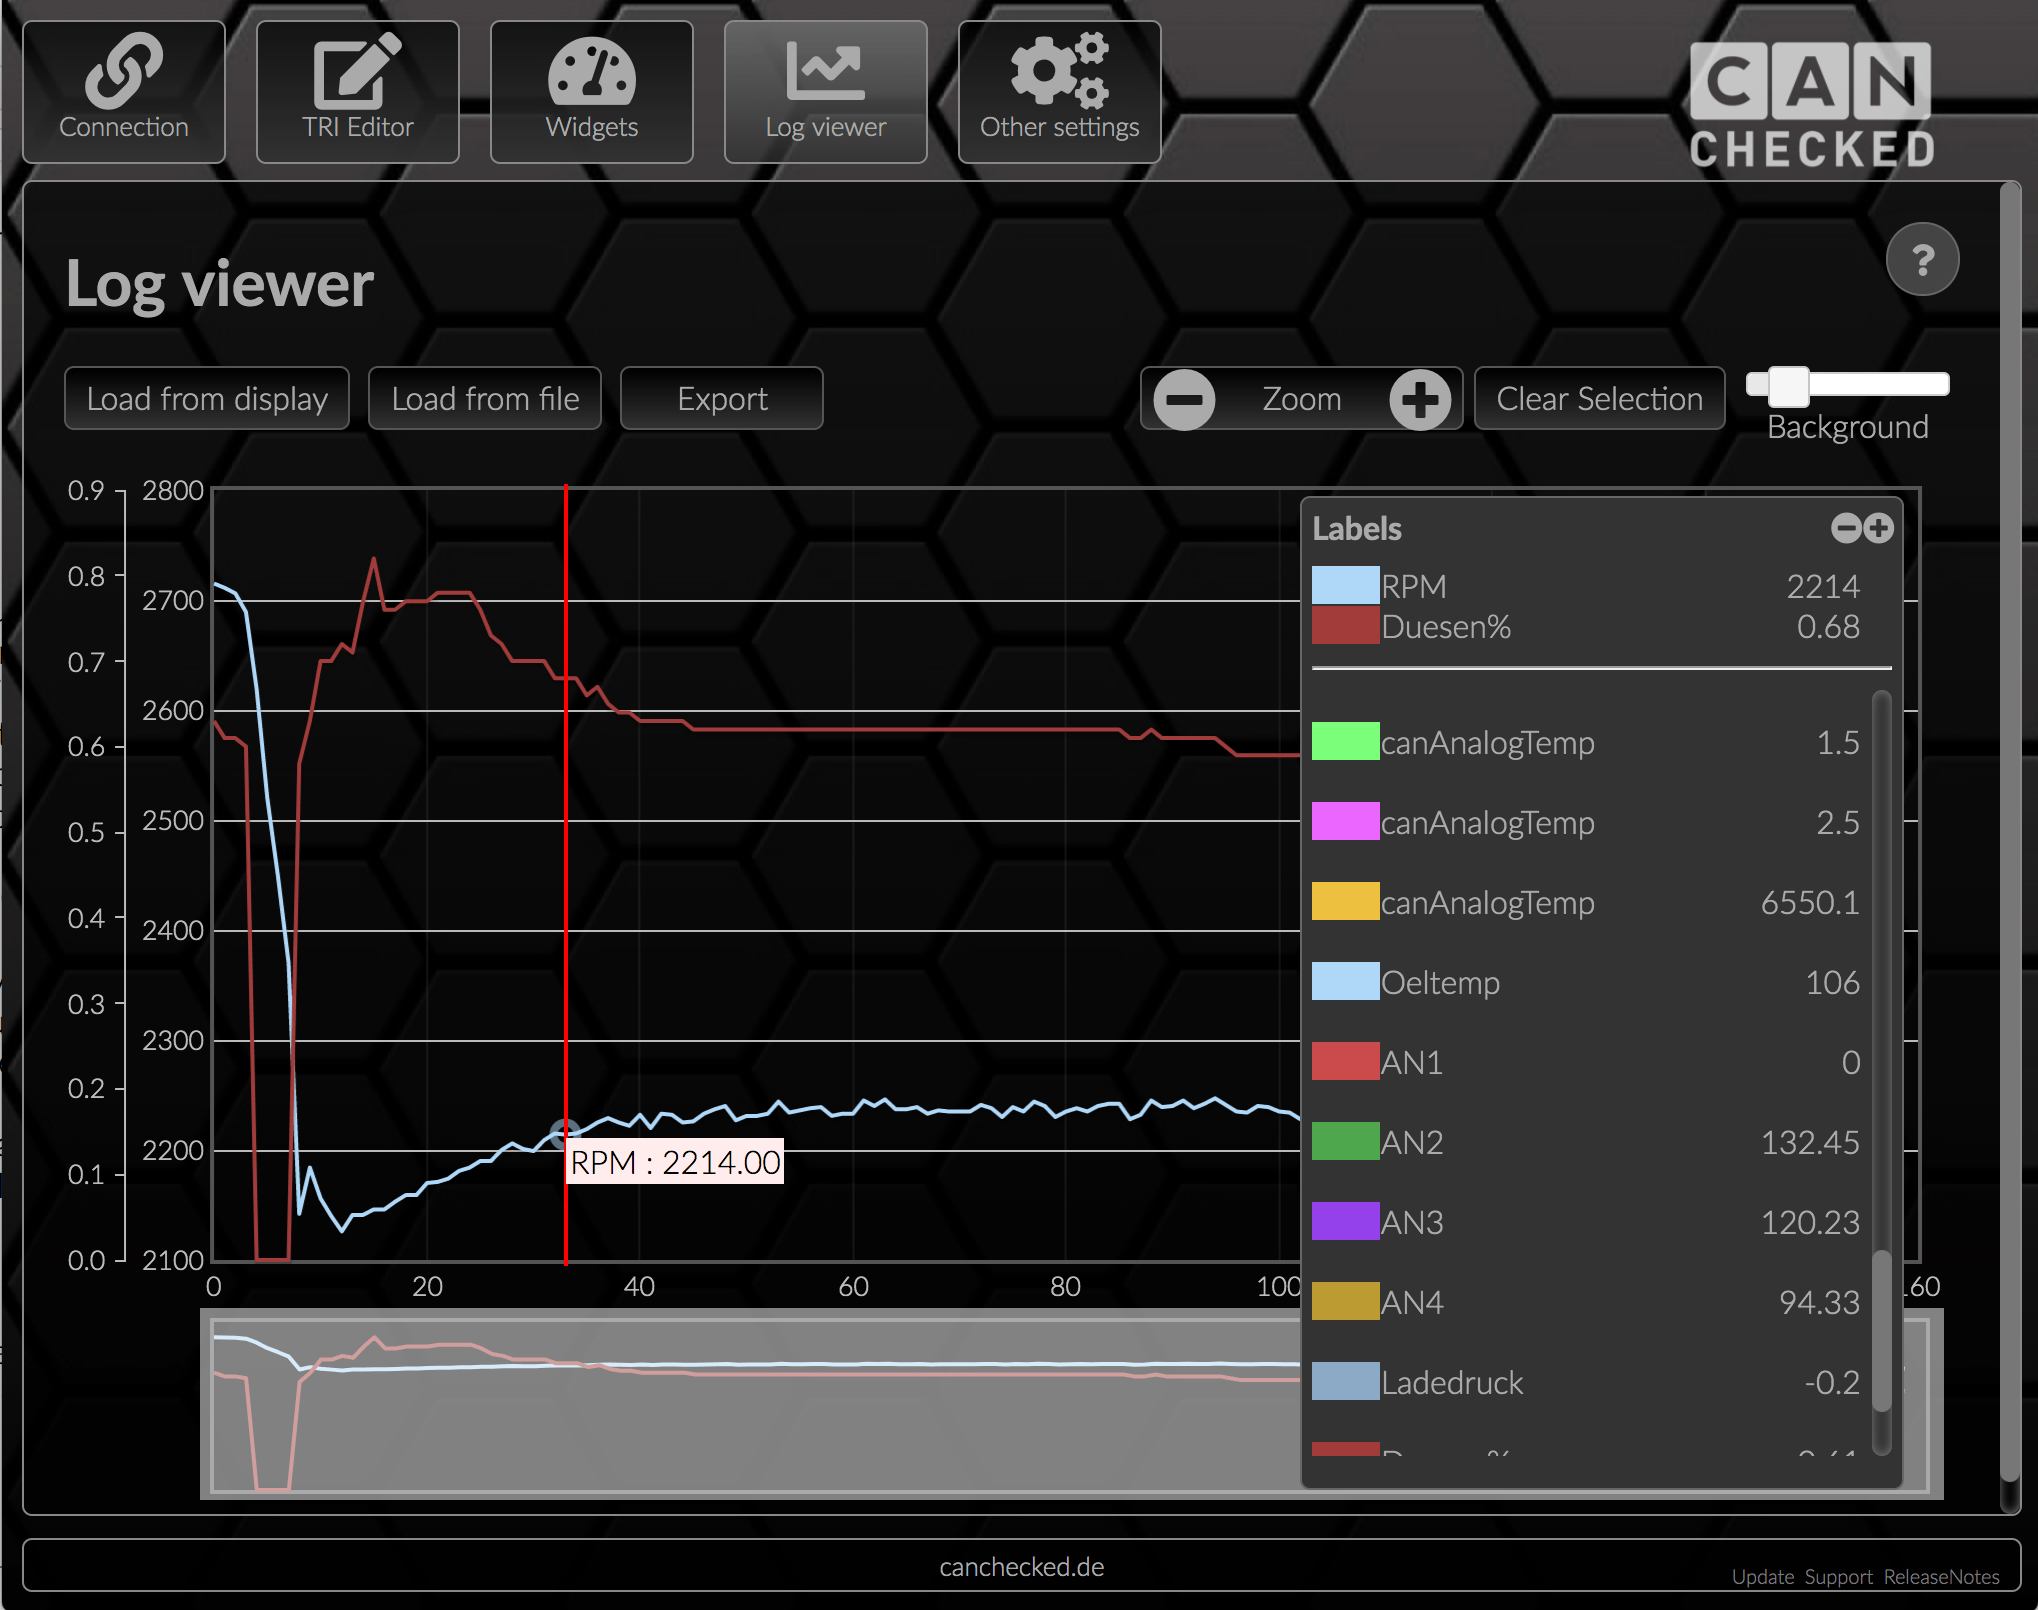Click the Load from file button
Image resolution: width=2038 pixels, height=1610 pixels.
485,399
